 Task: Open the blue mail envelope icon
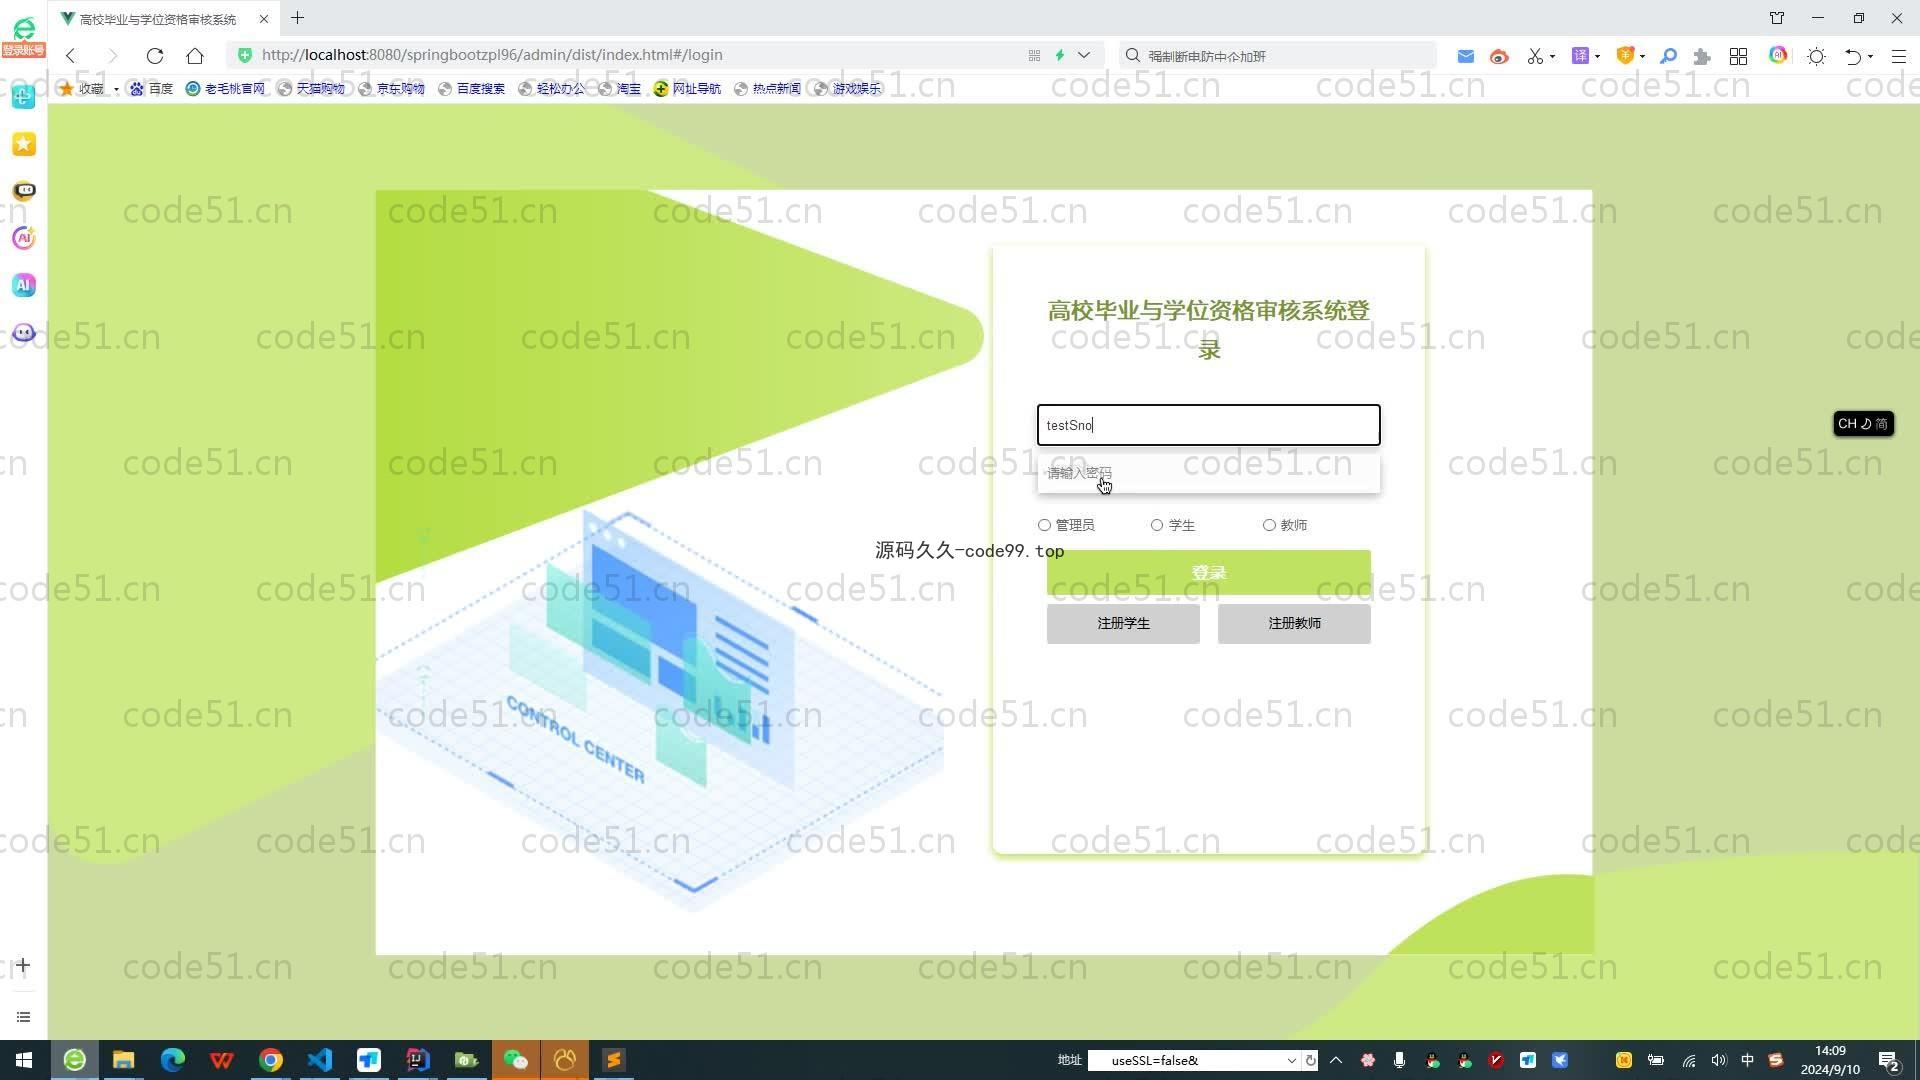1465,56
